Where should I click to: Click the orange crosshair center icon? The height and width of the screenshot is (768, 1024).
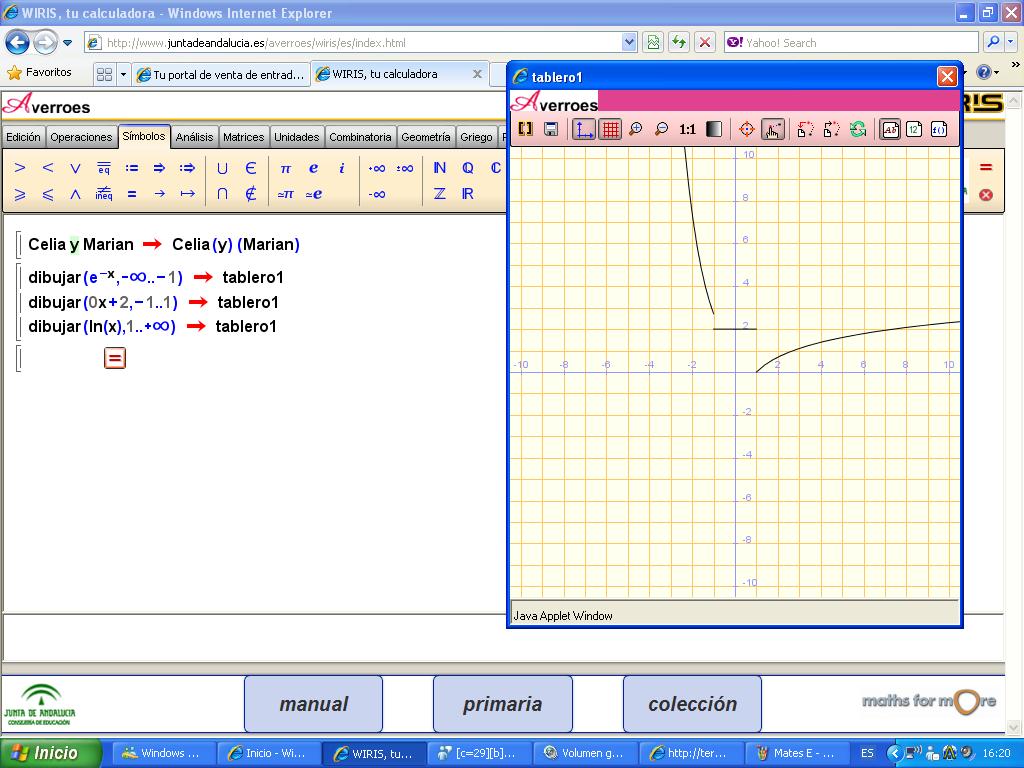tap(746, 129)
